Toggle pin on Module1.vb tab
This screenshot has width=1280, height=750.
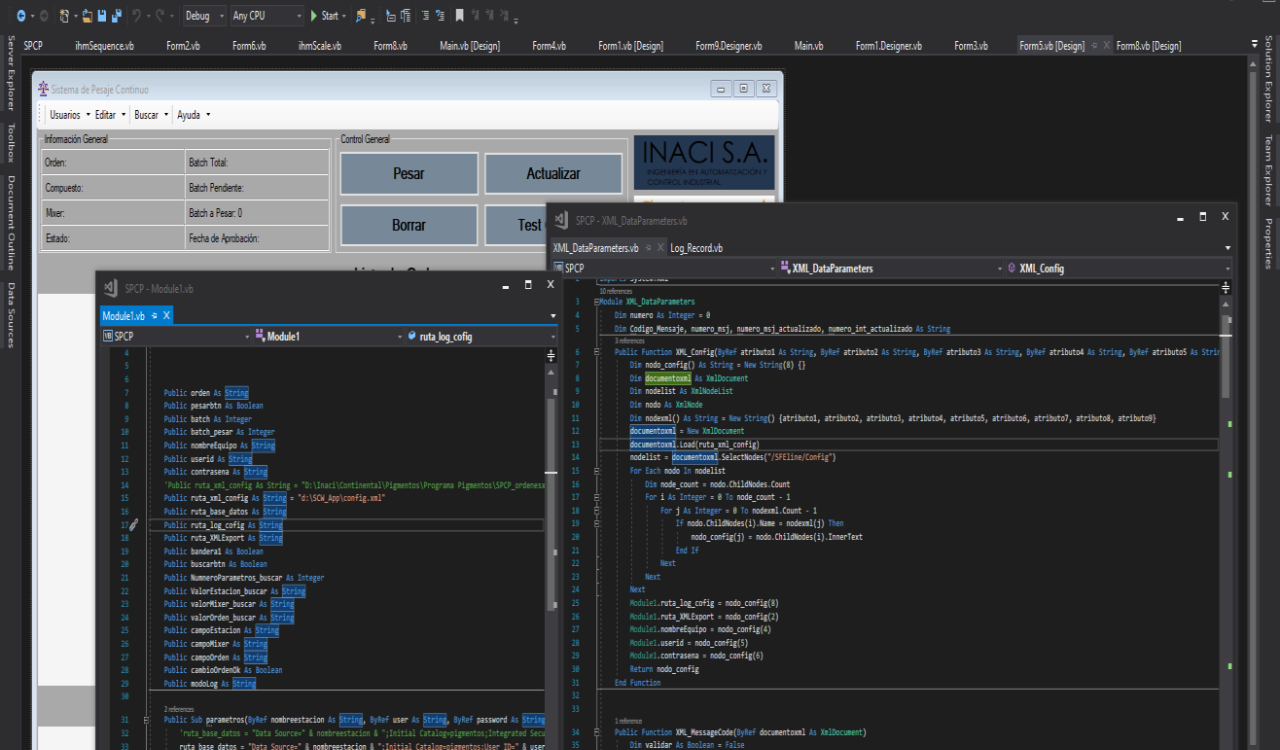tap(155, 316)
